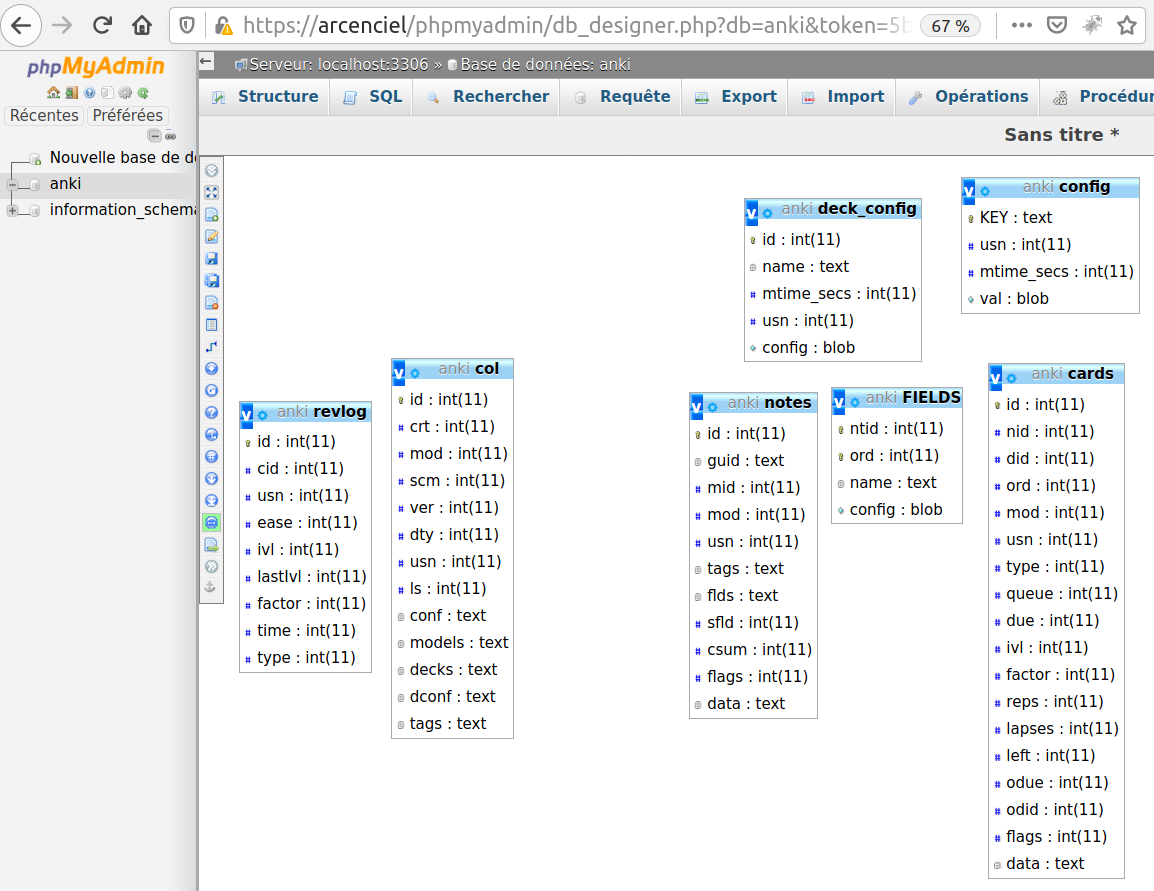
Task: Click Nouvelle base de données link
Action: click(122, 157)
